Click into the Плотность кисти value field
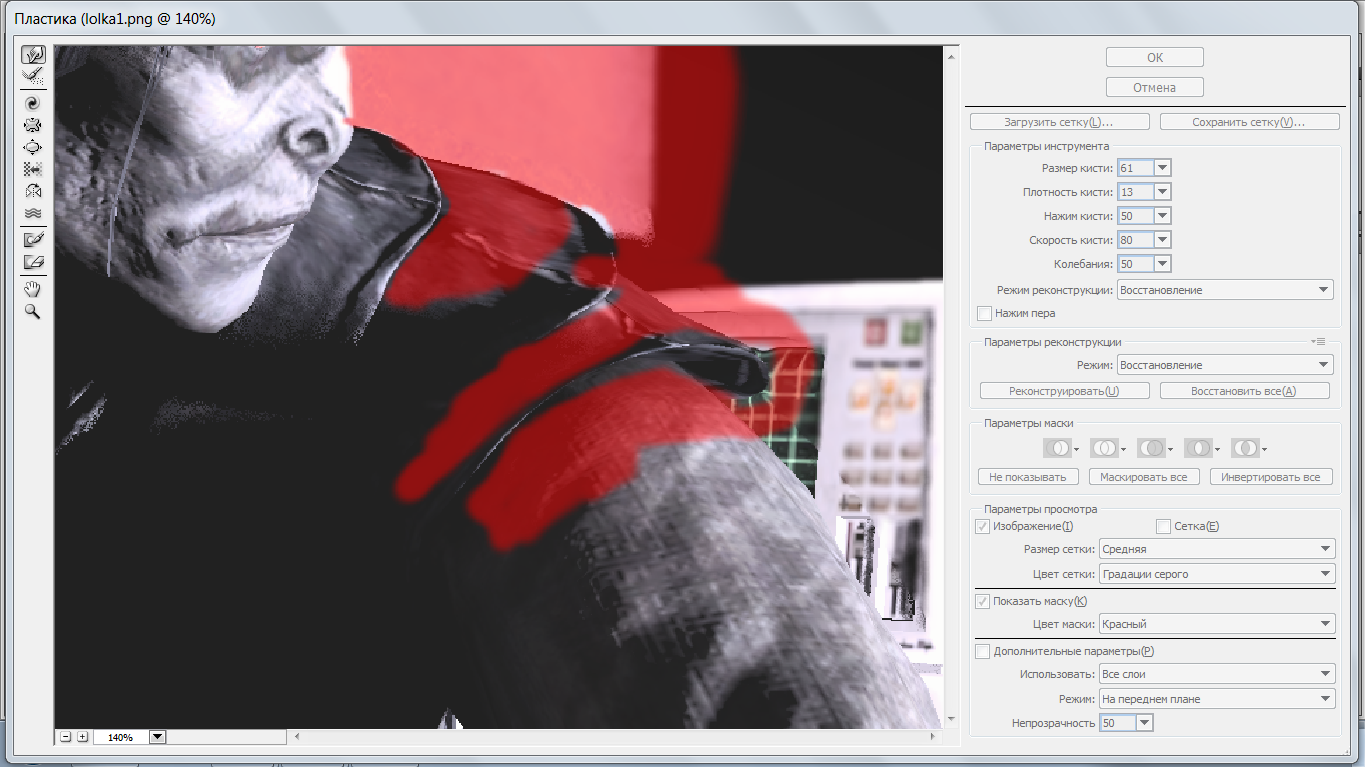 tap(1135, 192)
